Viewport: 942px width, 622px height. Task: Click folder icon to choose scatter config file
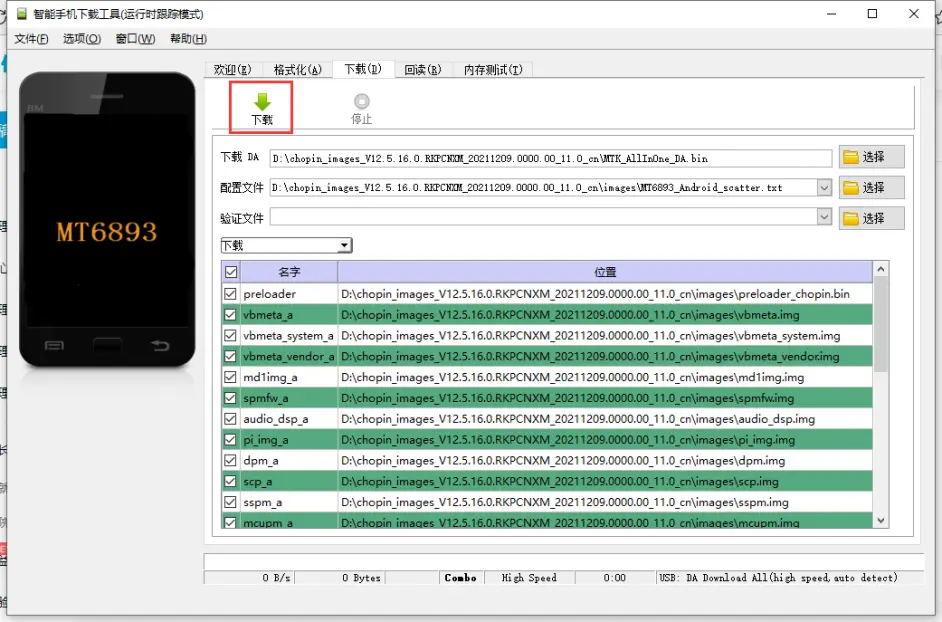tap(851, 187)
